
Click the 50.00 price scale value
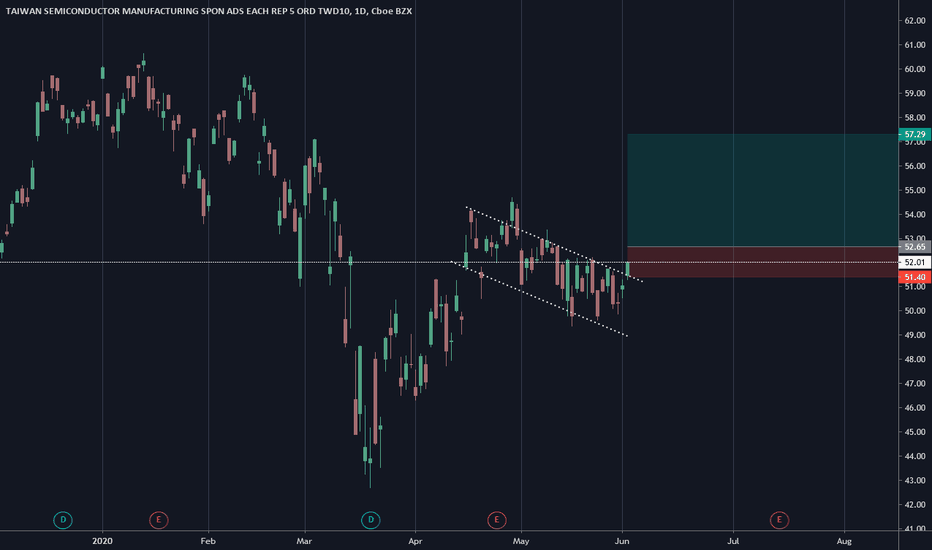point(915,311)
